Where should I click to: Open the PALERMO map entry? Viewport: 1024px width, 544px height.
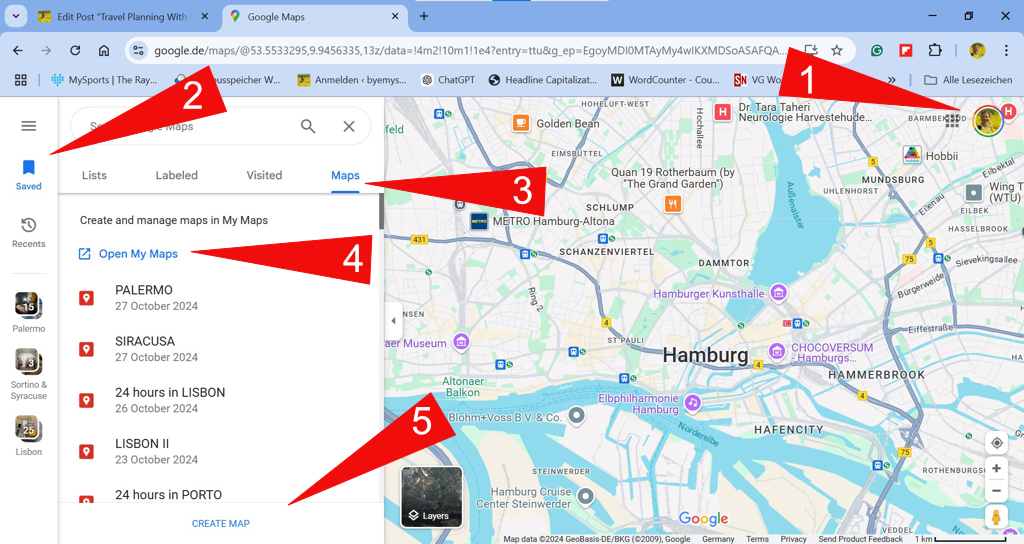(x=219, y=298)
